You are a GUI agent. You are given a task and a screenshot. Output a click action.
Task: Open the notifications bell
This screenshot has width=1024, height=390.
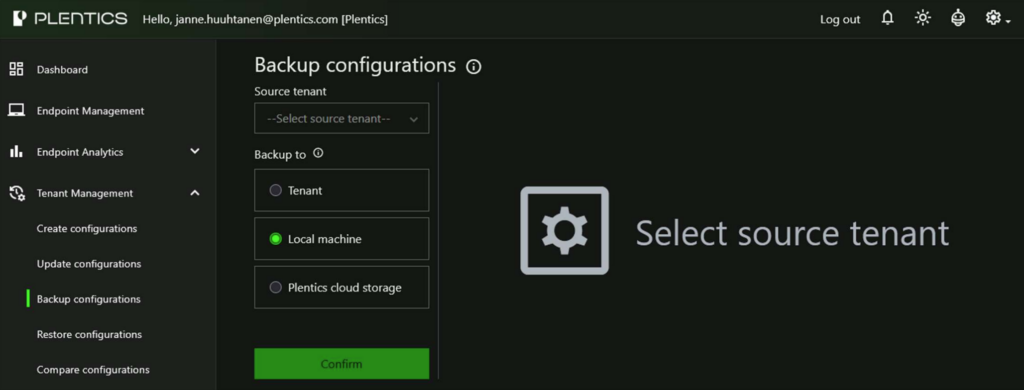coord(888,18)
